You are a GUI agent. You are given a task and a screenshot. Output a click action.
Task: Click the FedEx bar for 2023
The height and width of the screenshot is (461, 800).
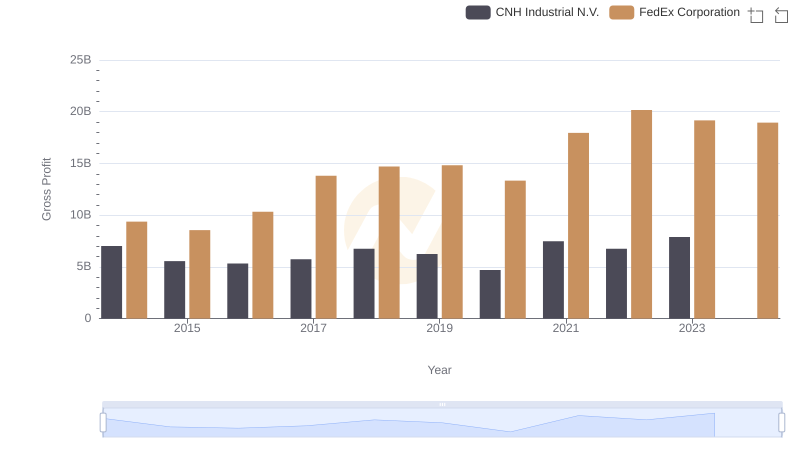(704, 219)
